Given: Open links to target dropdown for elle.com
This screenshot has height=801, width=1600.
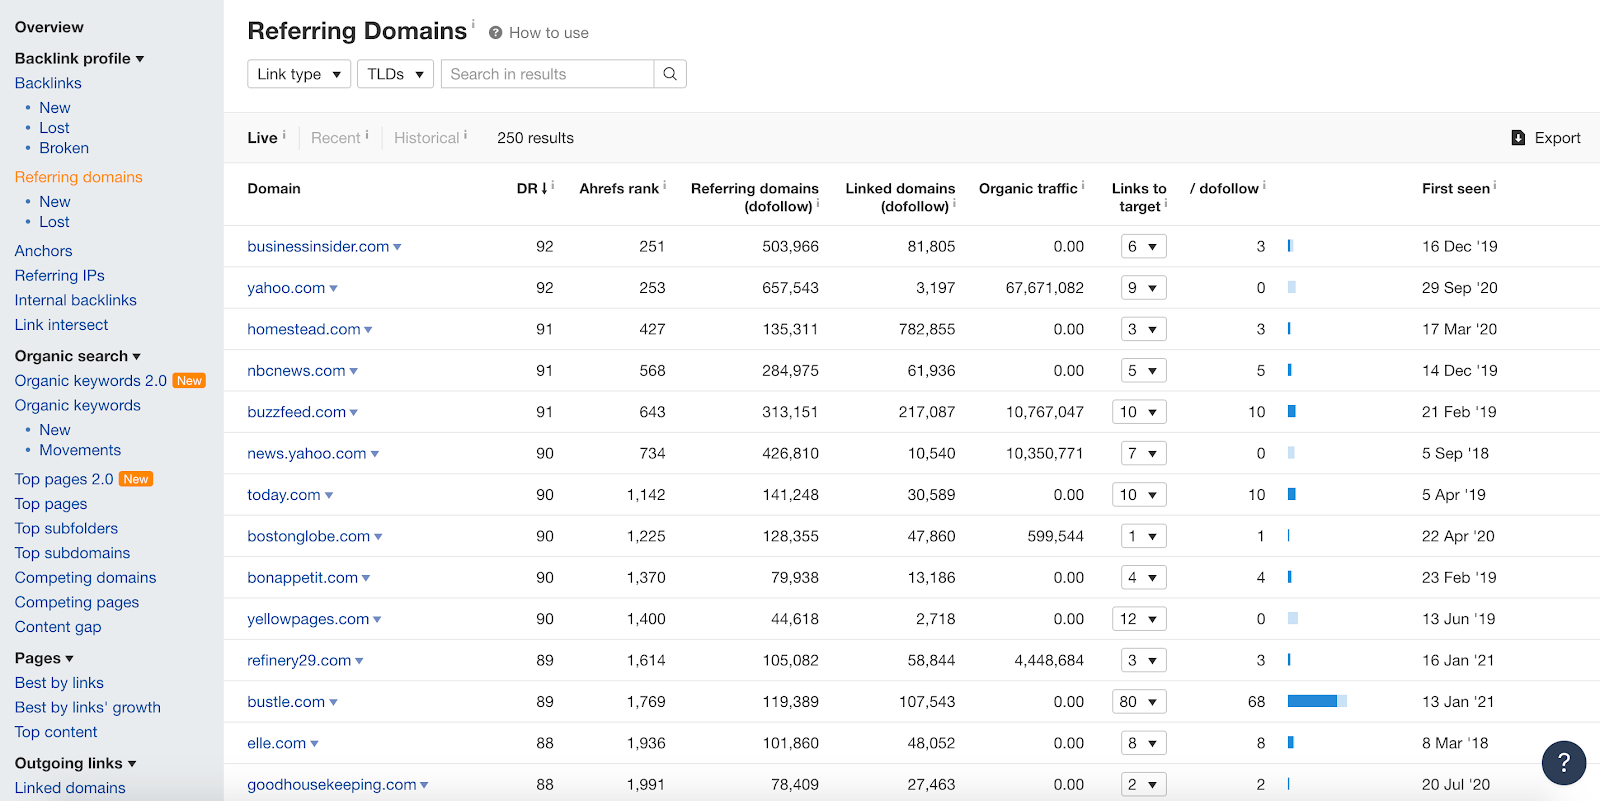Looking at the screenshot, I should (x=1144, y=743).
